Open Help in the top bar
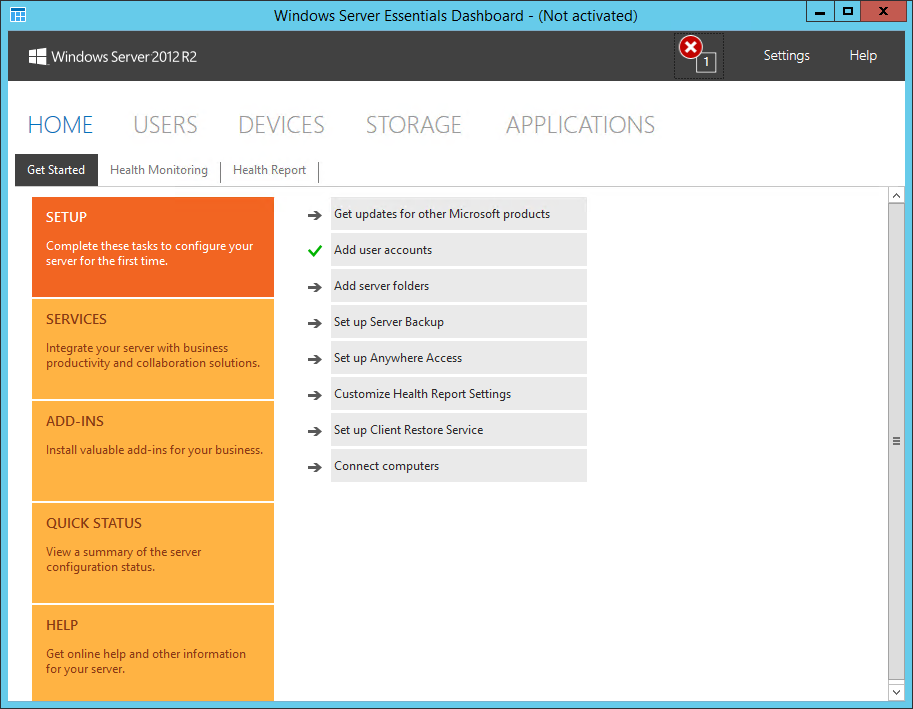 click(863, 55)
